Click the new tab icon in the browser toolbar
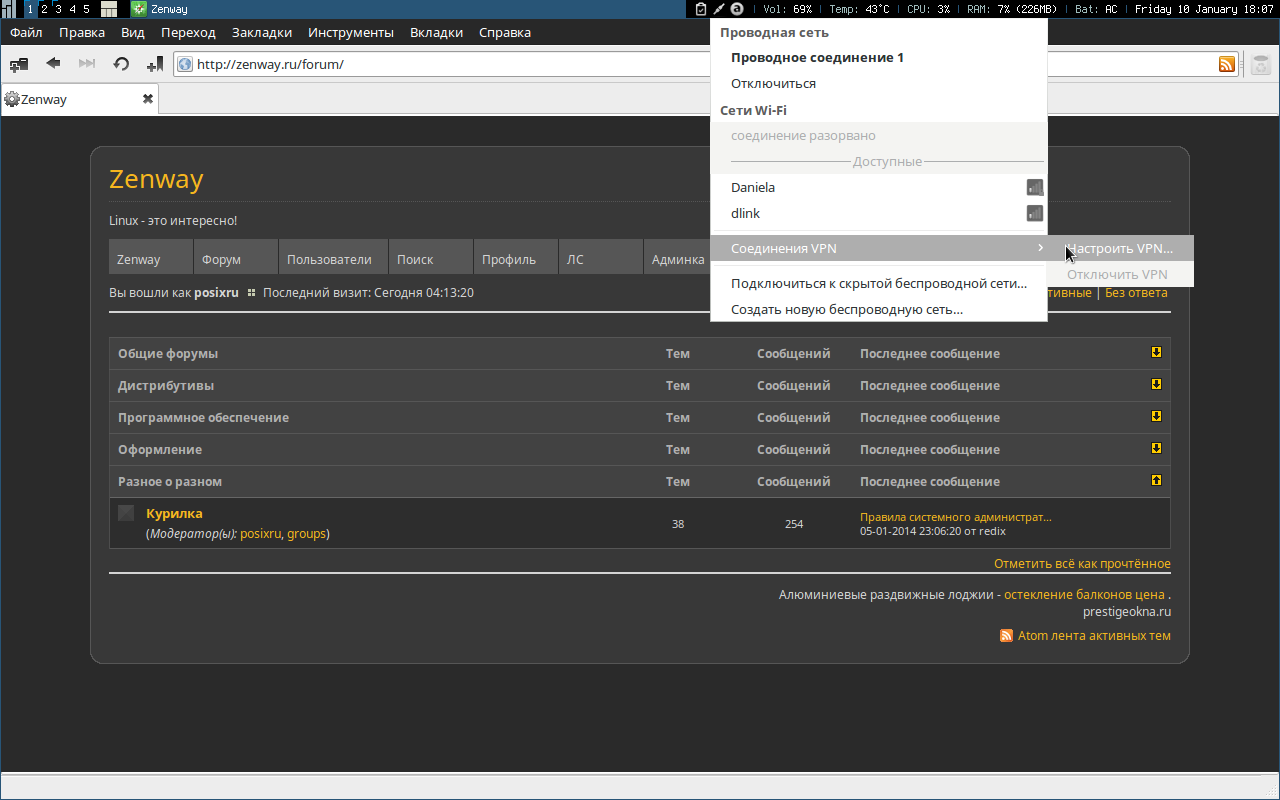The width and height of the screenshot is (1280, 800). click(18, 64)
